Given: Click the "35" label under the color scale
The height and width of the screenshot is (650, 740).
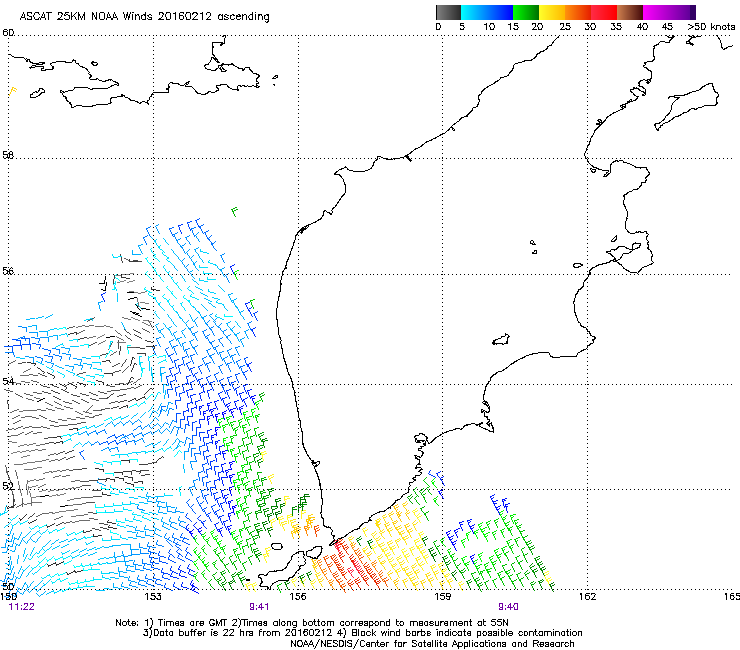Looking at the screenshot, I should click(x=616, y=27).
